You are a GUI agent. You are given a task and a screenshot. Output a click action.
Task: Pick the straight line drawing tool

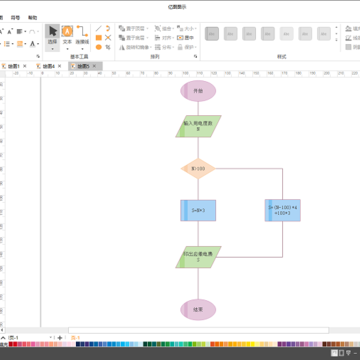pyautogui.click(x=99, y=28)
